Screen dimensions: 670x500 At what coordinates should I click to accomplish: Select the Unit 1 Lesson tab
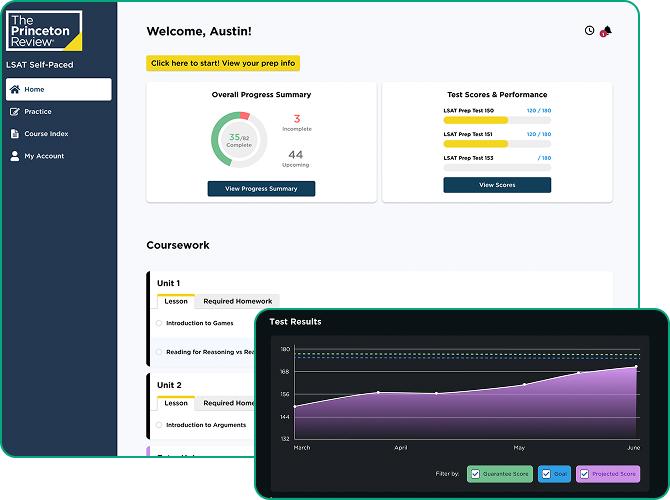(x=175, y=301)
